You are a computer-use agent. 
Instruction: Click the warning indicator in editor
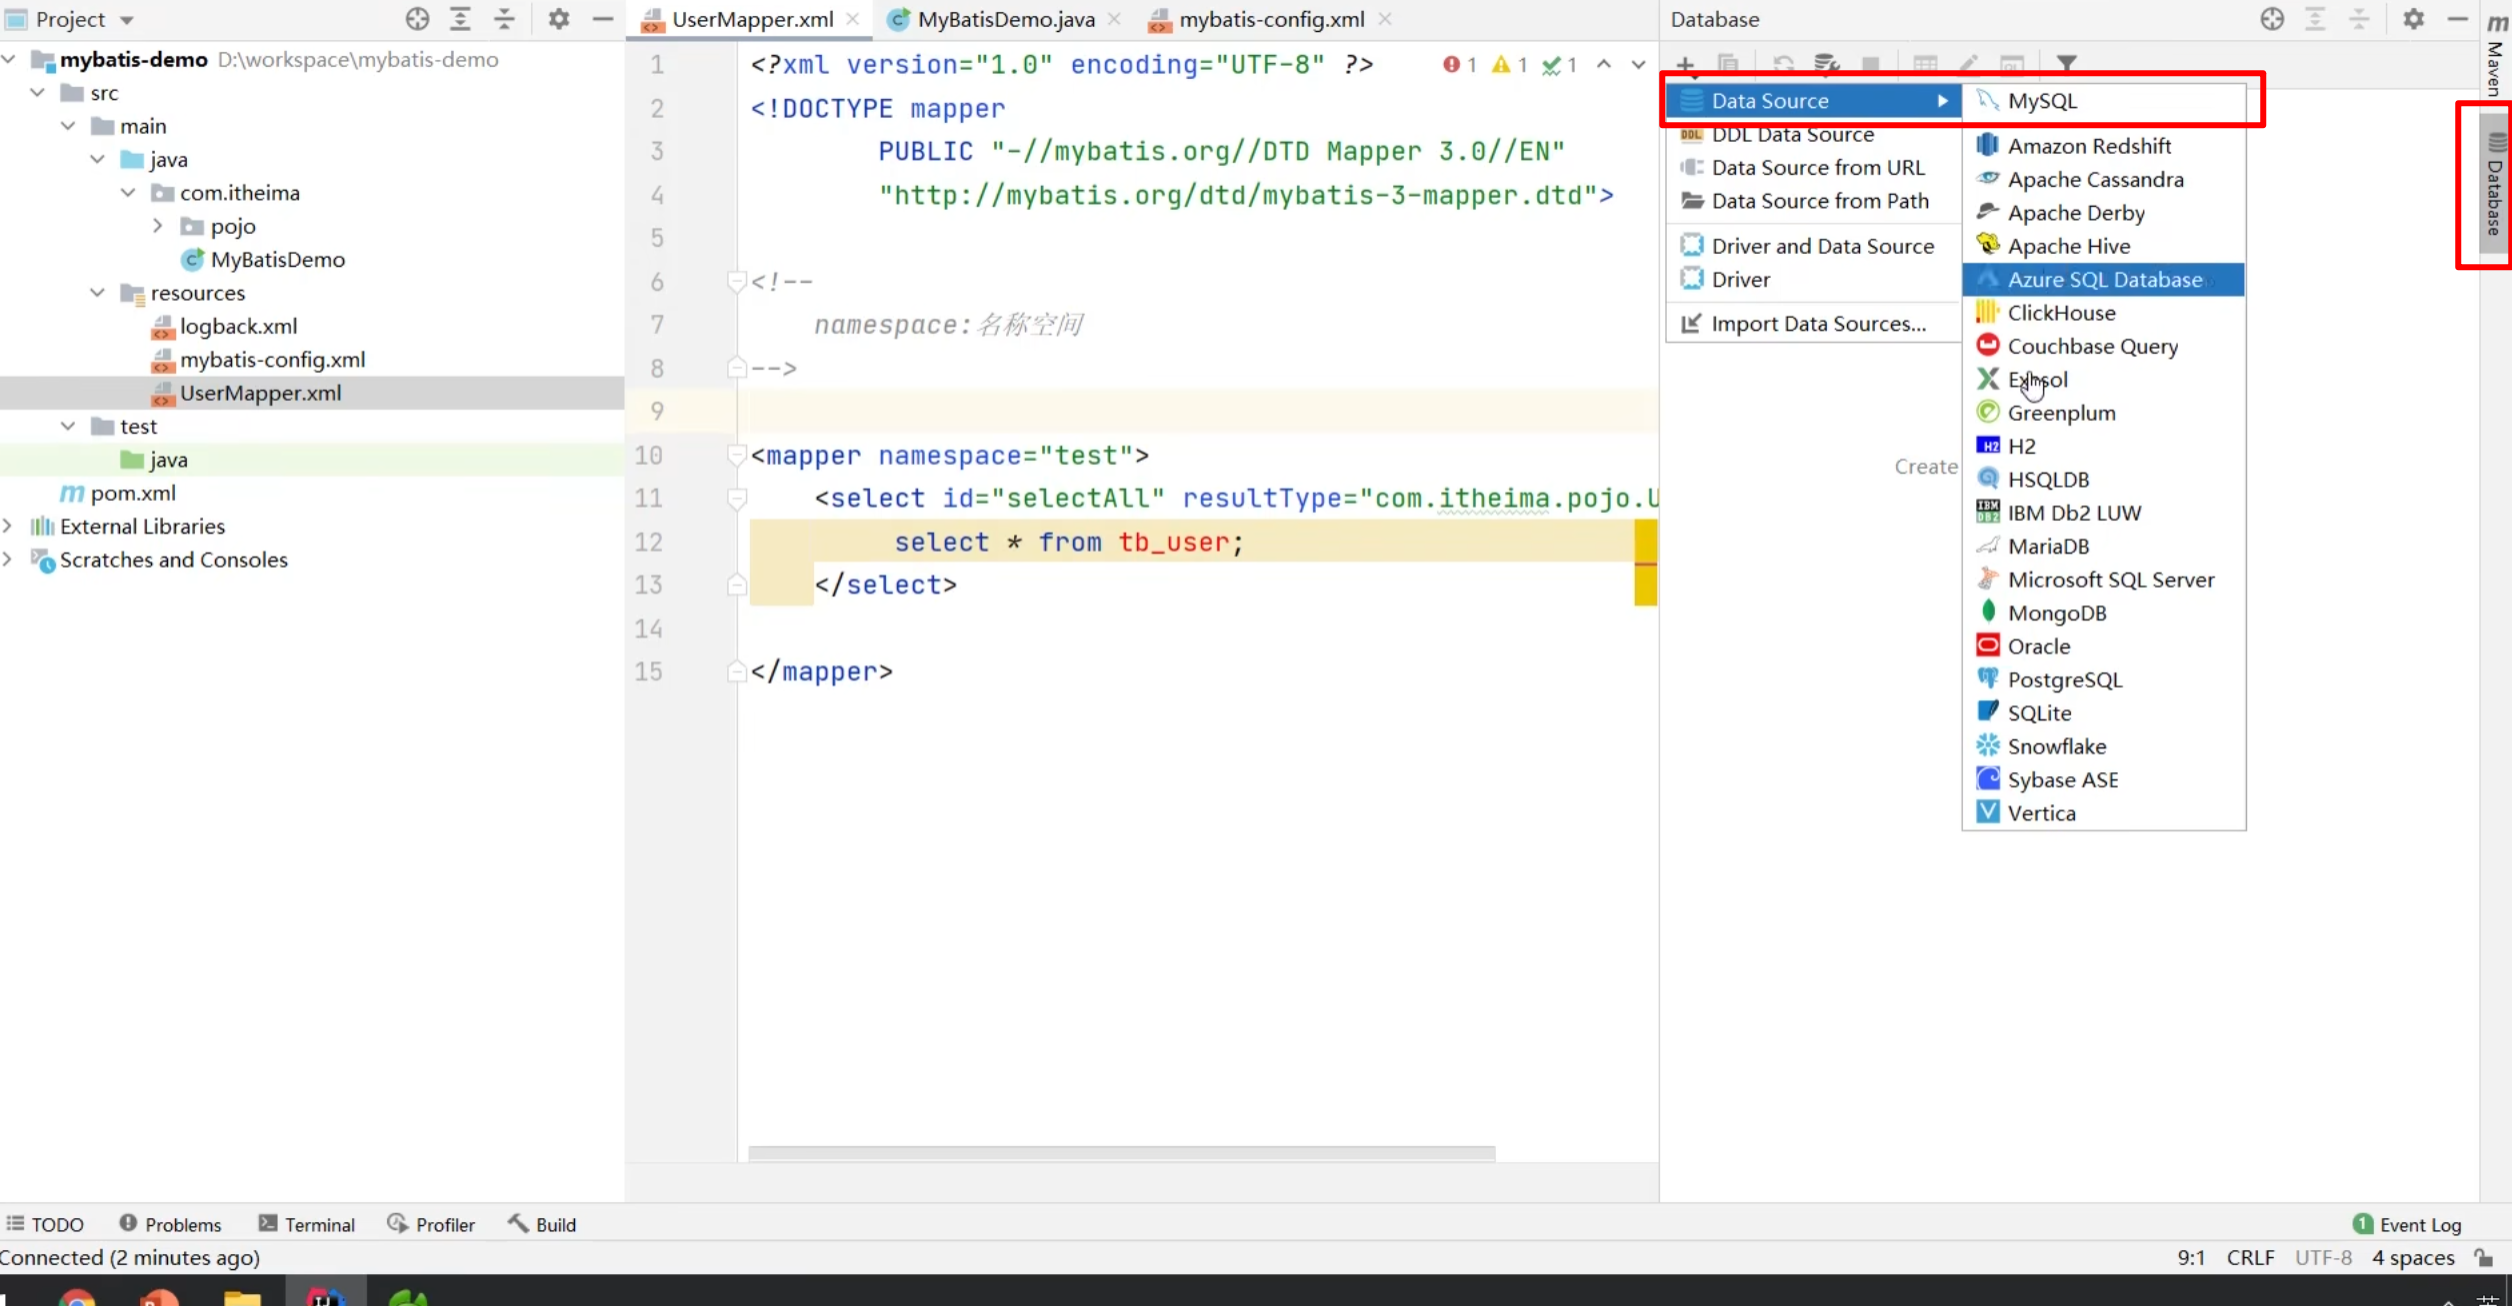(1510, 65)
